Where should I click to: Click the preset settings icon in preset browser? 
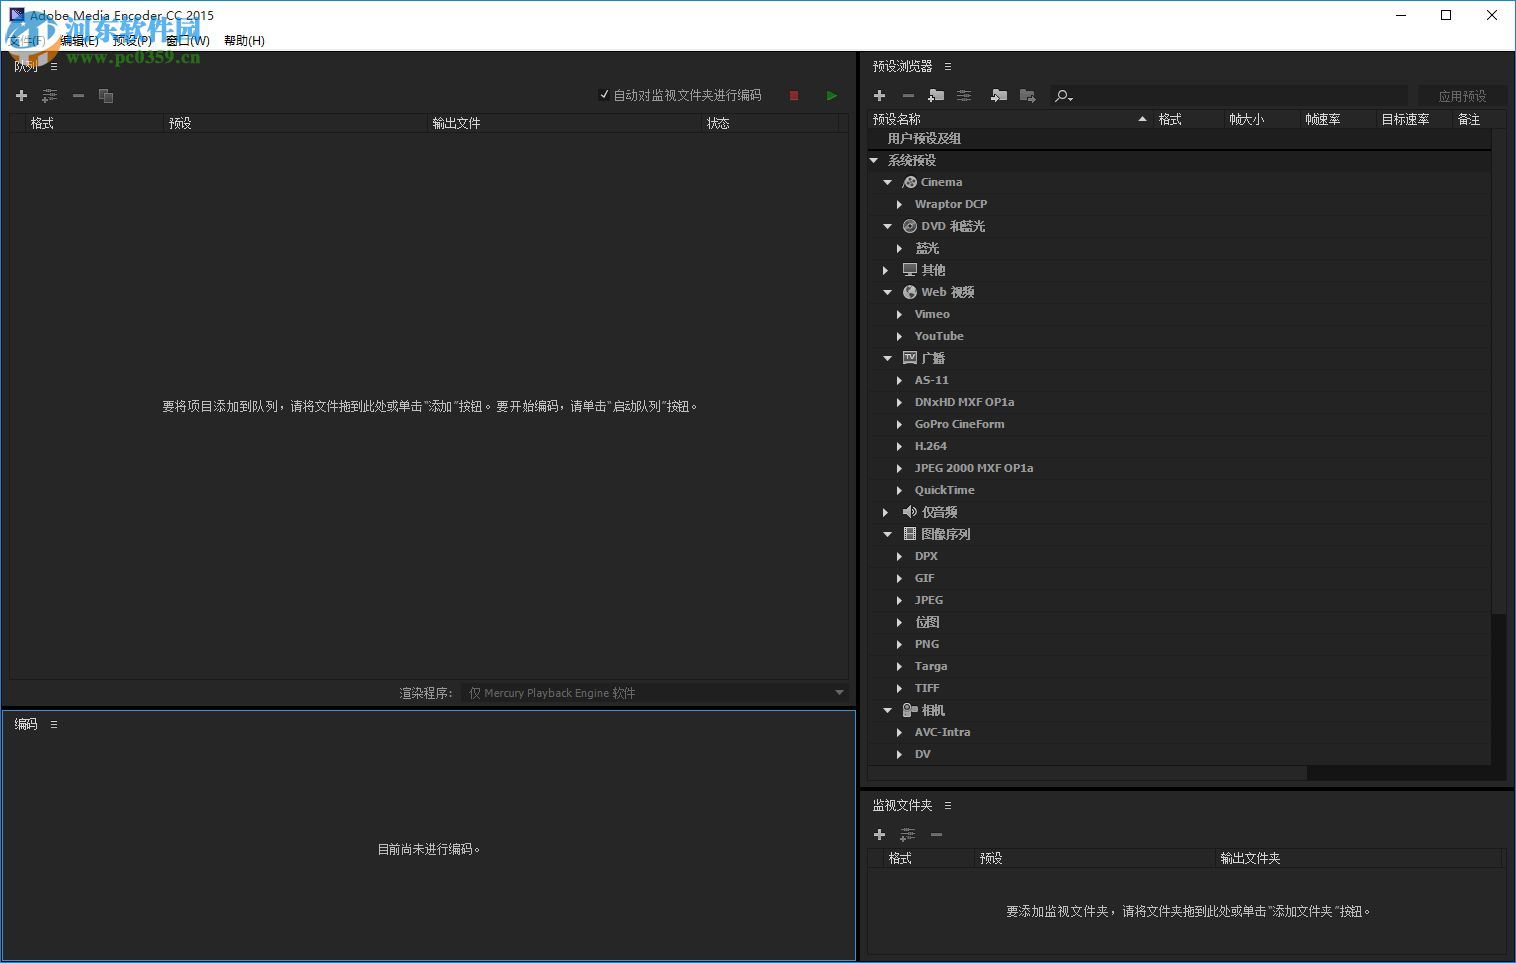coord(963,95)
